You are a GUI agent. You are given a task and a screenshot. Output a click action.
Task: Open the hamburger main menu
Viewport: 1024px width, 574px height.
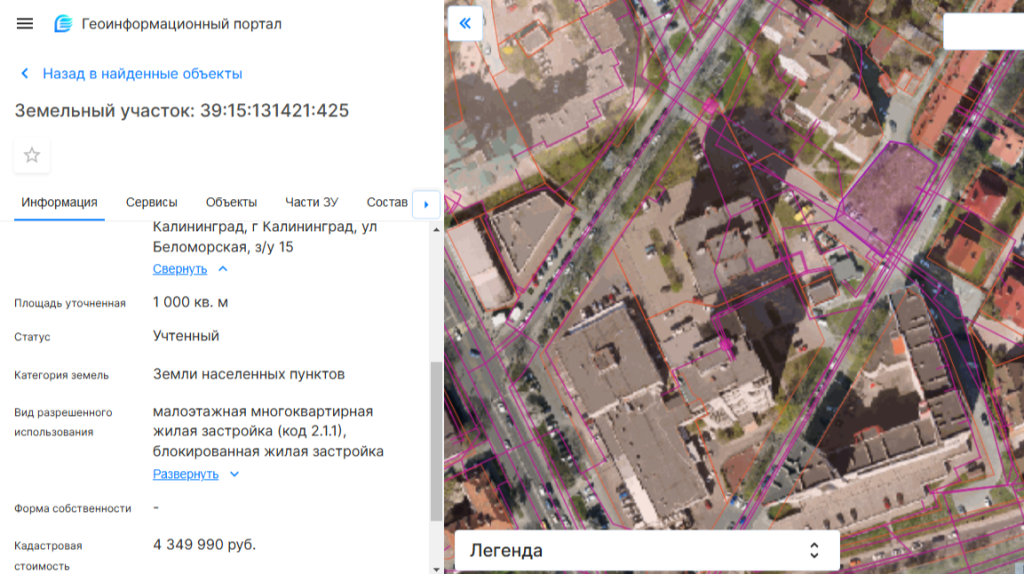(25, 24)
